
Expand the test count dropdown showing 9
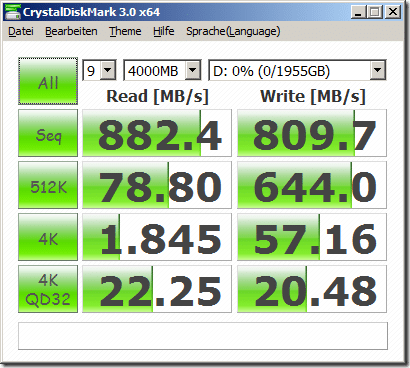click(108, 70)
